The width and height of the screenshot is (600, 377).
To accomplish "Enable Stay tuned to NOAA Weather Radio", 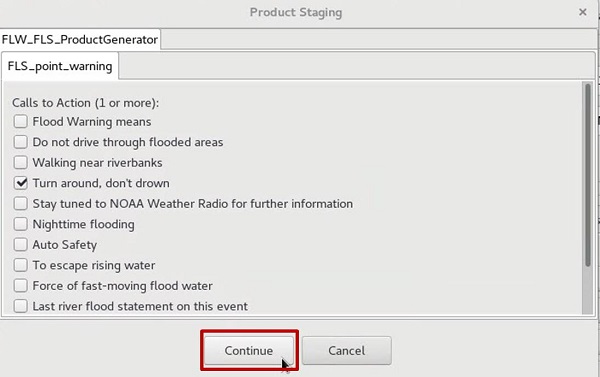I will point(21,204).
